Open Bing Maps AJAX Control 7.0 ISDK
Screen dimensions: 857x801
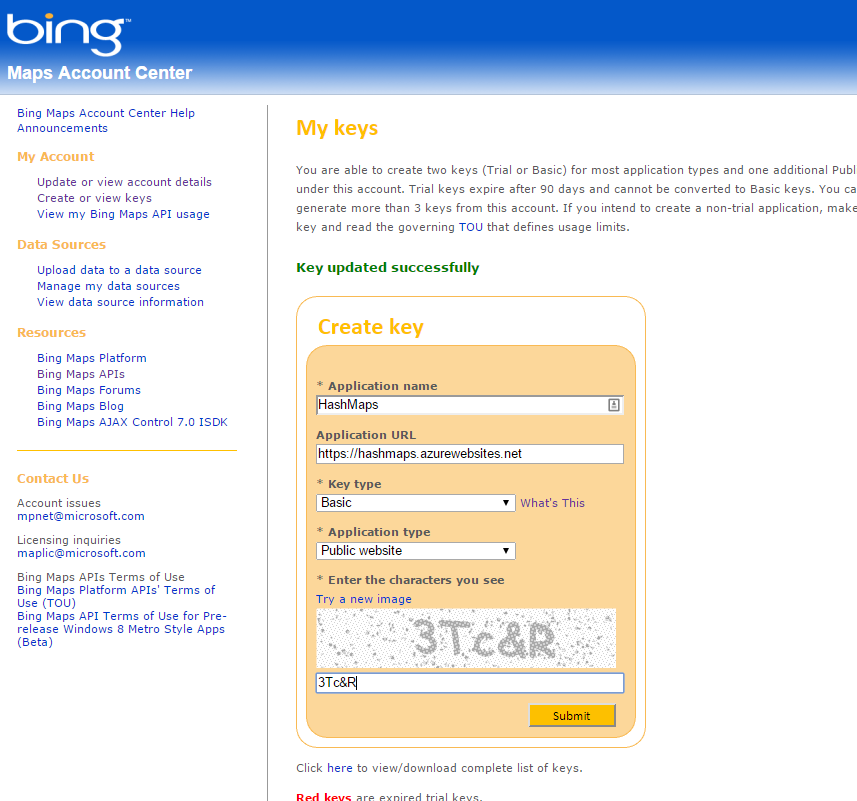coord(132,422)
